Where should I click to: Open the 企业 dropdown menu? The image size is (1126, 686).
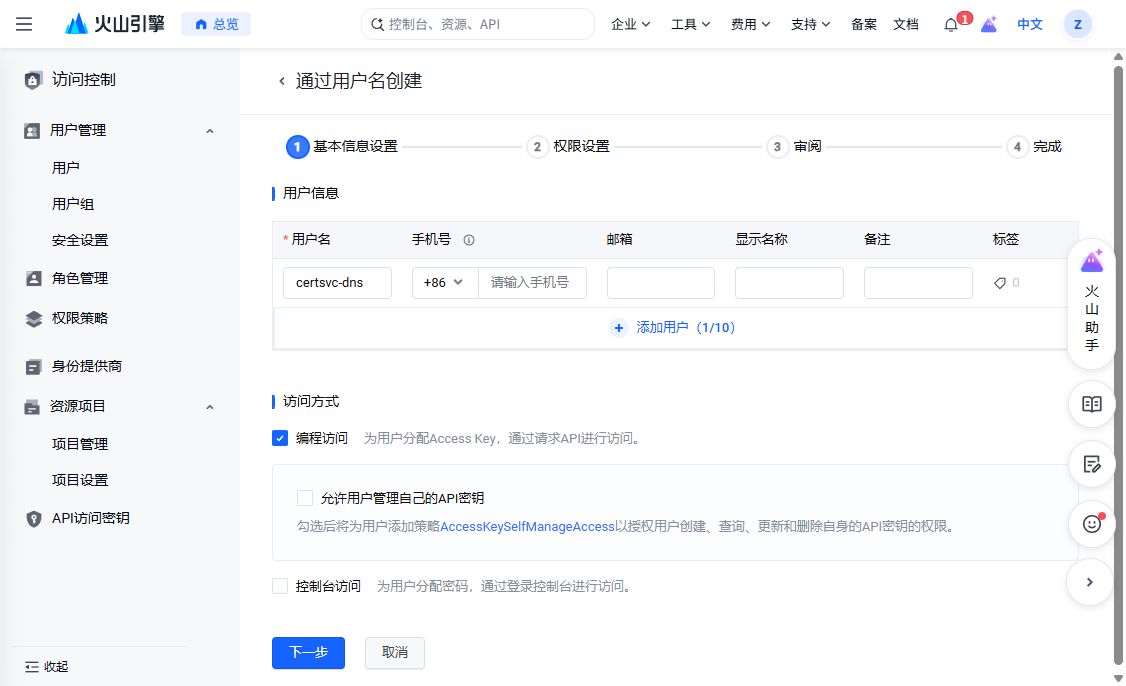631,24
